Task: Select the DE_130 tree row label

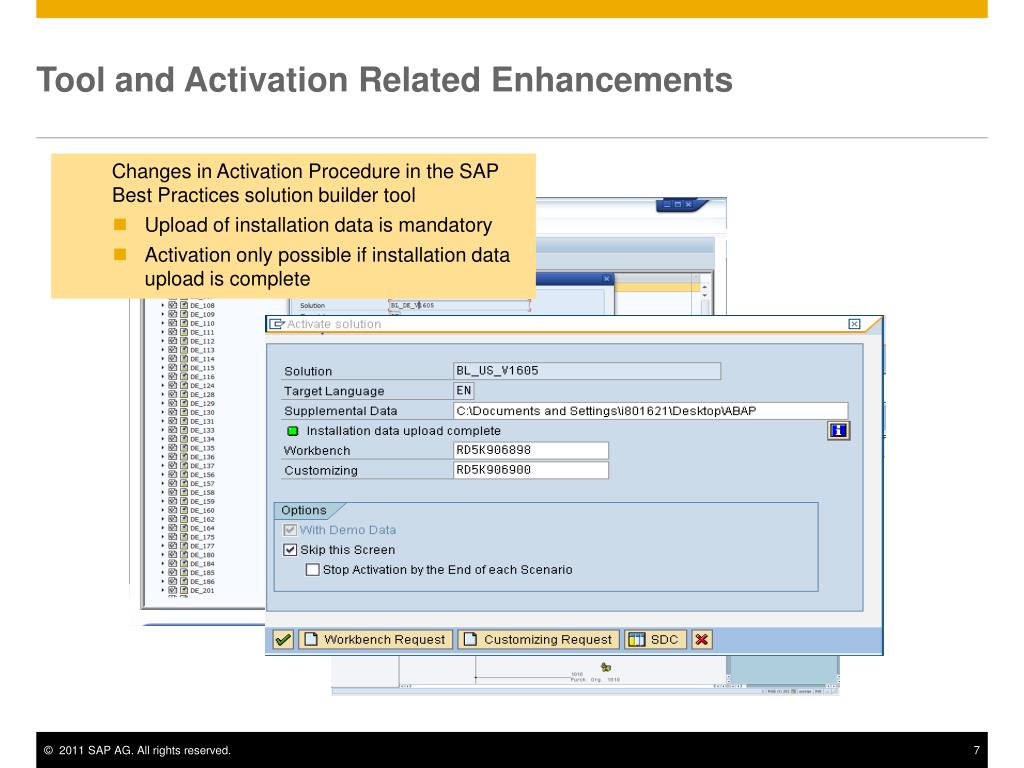Action: (x=202, y=413)
